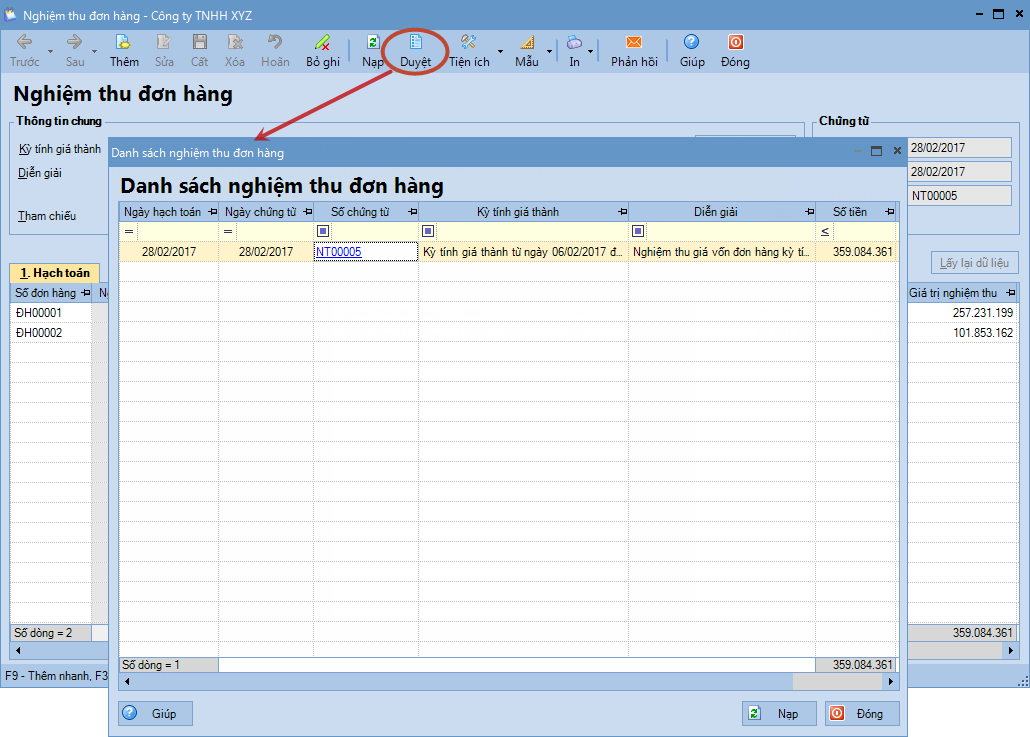The height and width of the screenshot is (737, 1030).
Task: Click the Tiện ích tools icon
Action: tap(468, 43)
